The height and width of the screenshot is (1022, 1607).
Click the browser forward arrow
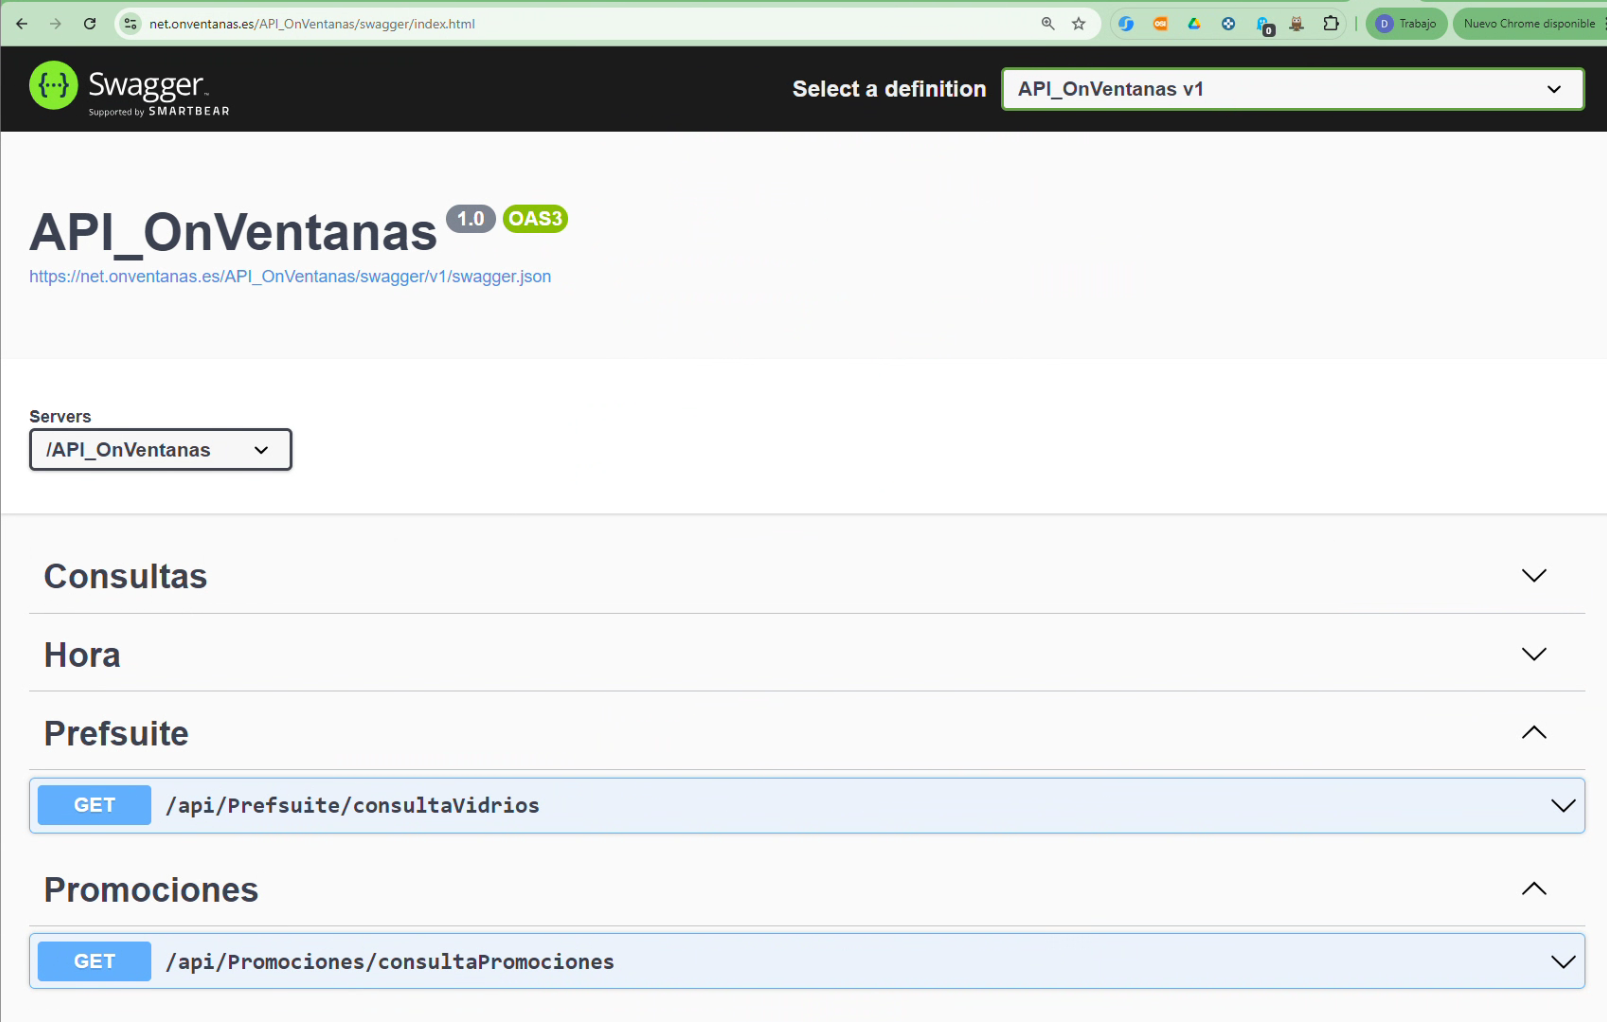click(x=56, y=23)
